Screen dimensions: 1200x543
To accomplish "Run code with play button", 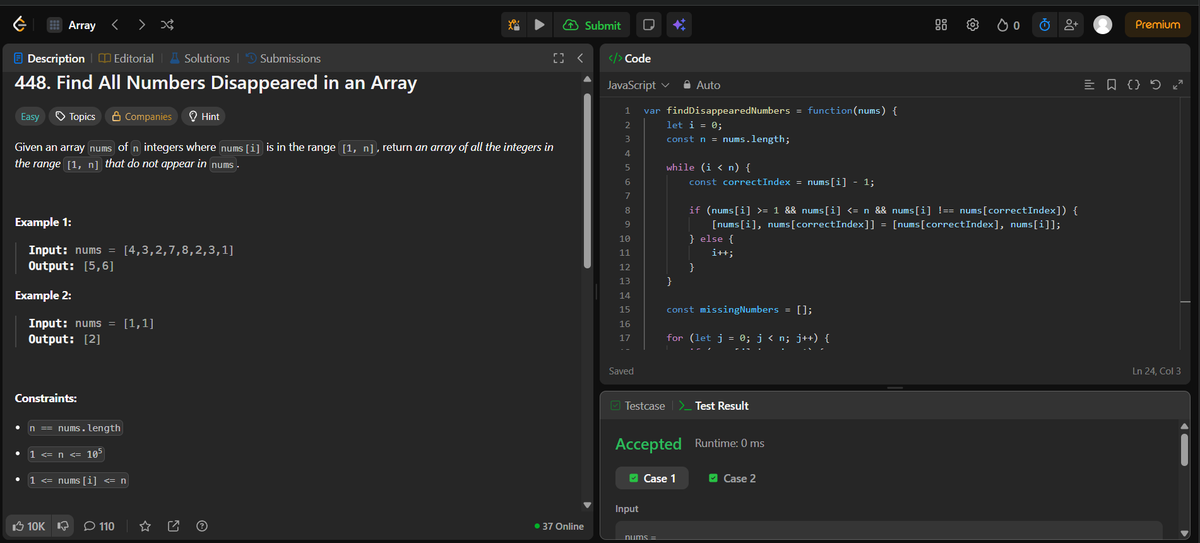I will 540,25.
